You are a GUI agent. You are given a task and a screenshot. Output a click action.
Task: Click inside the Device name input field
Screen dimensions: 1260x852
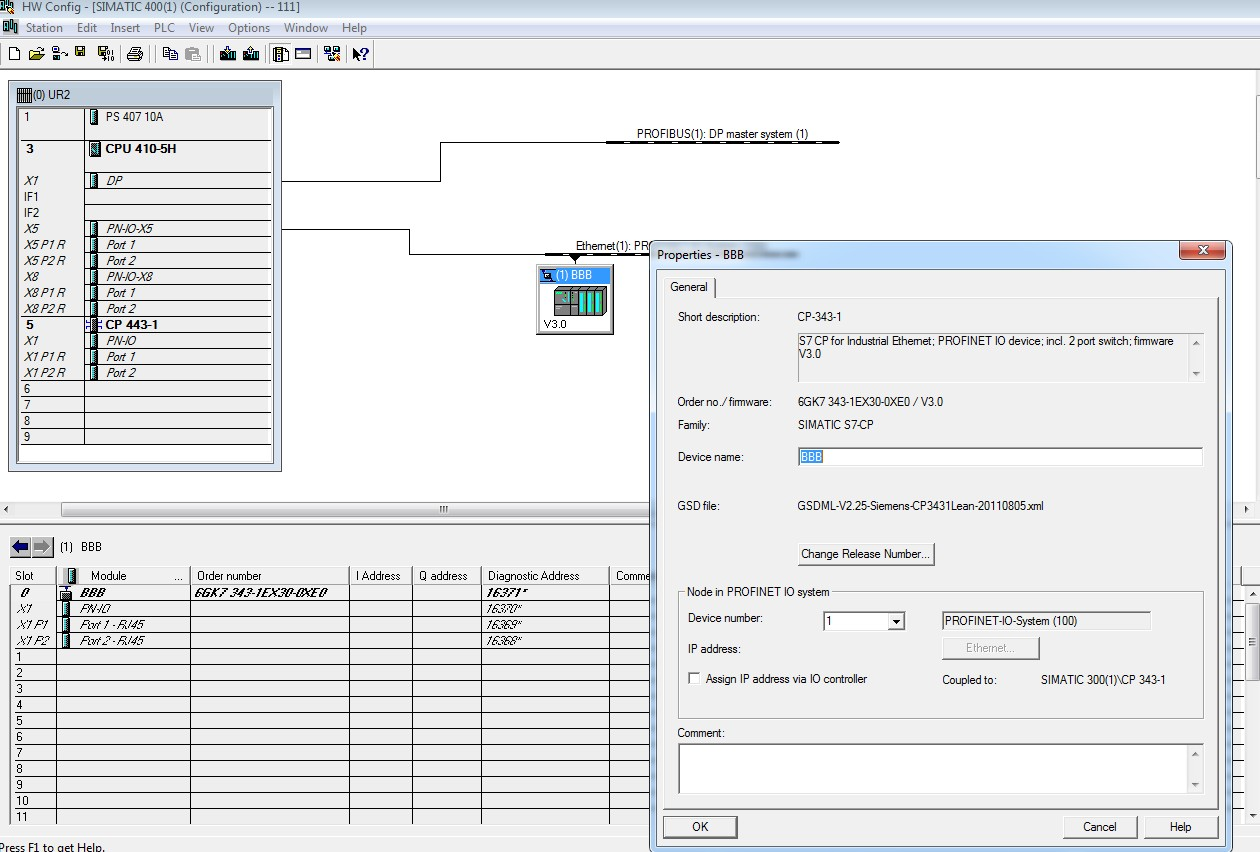point(1000,456)
